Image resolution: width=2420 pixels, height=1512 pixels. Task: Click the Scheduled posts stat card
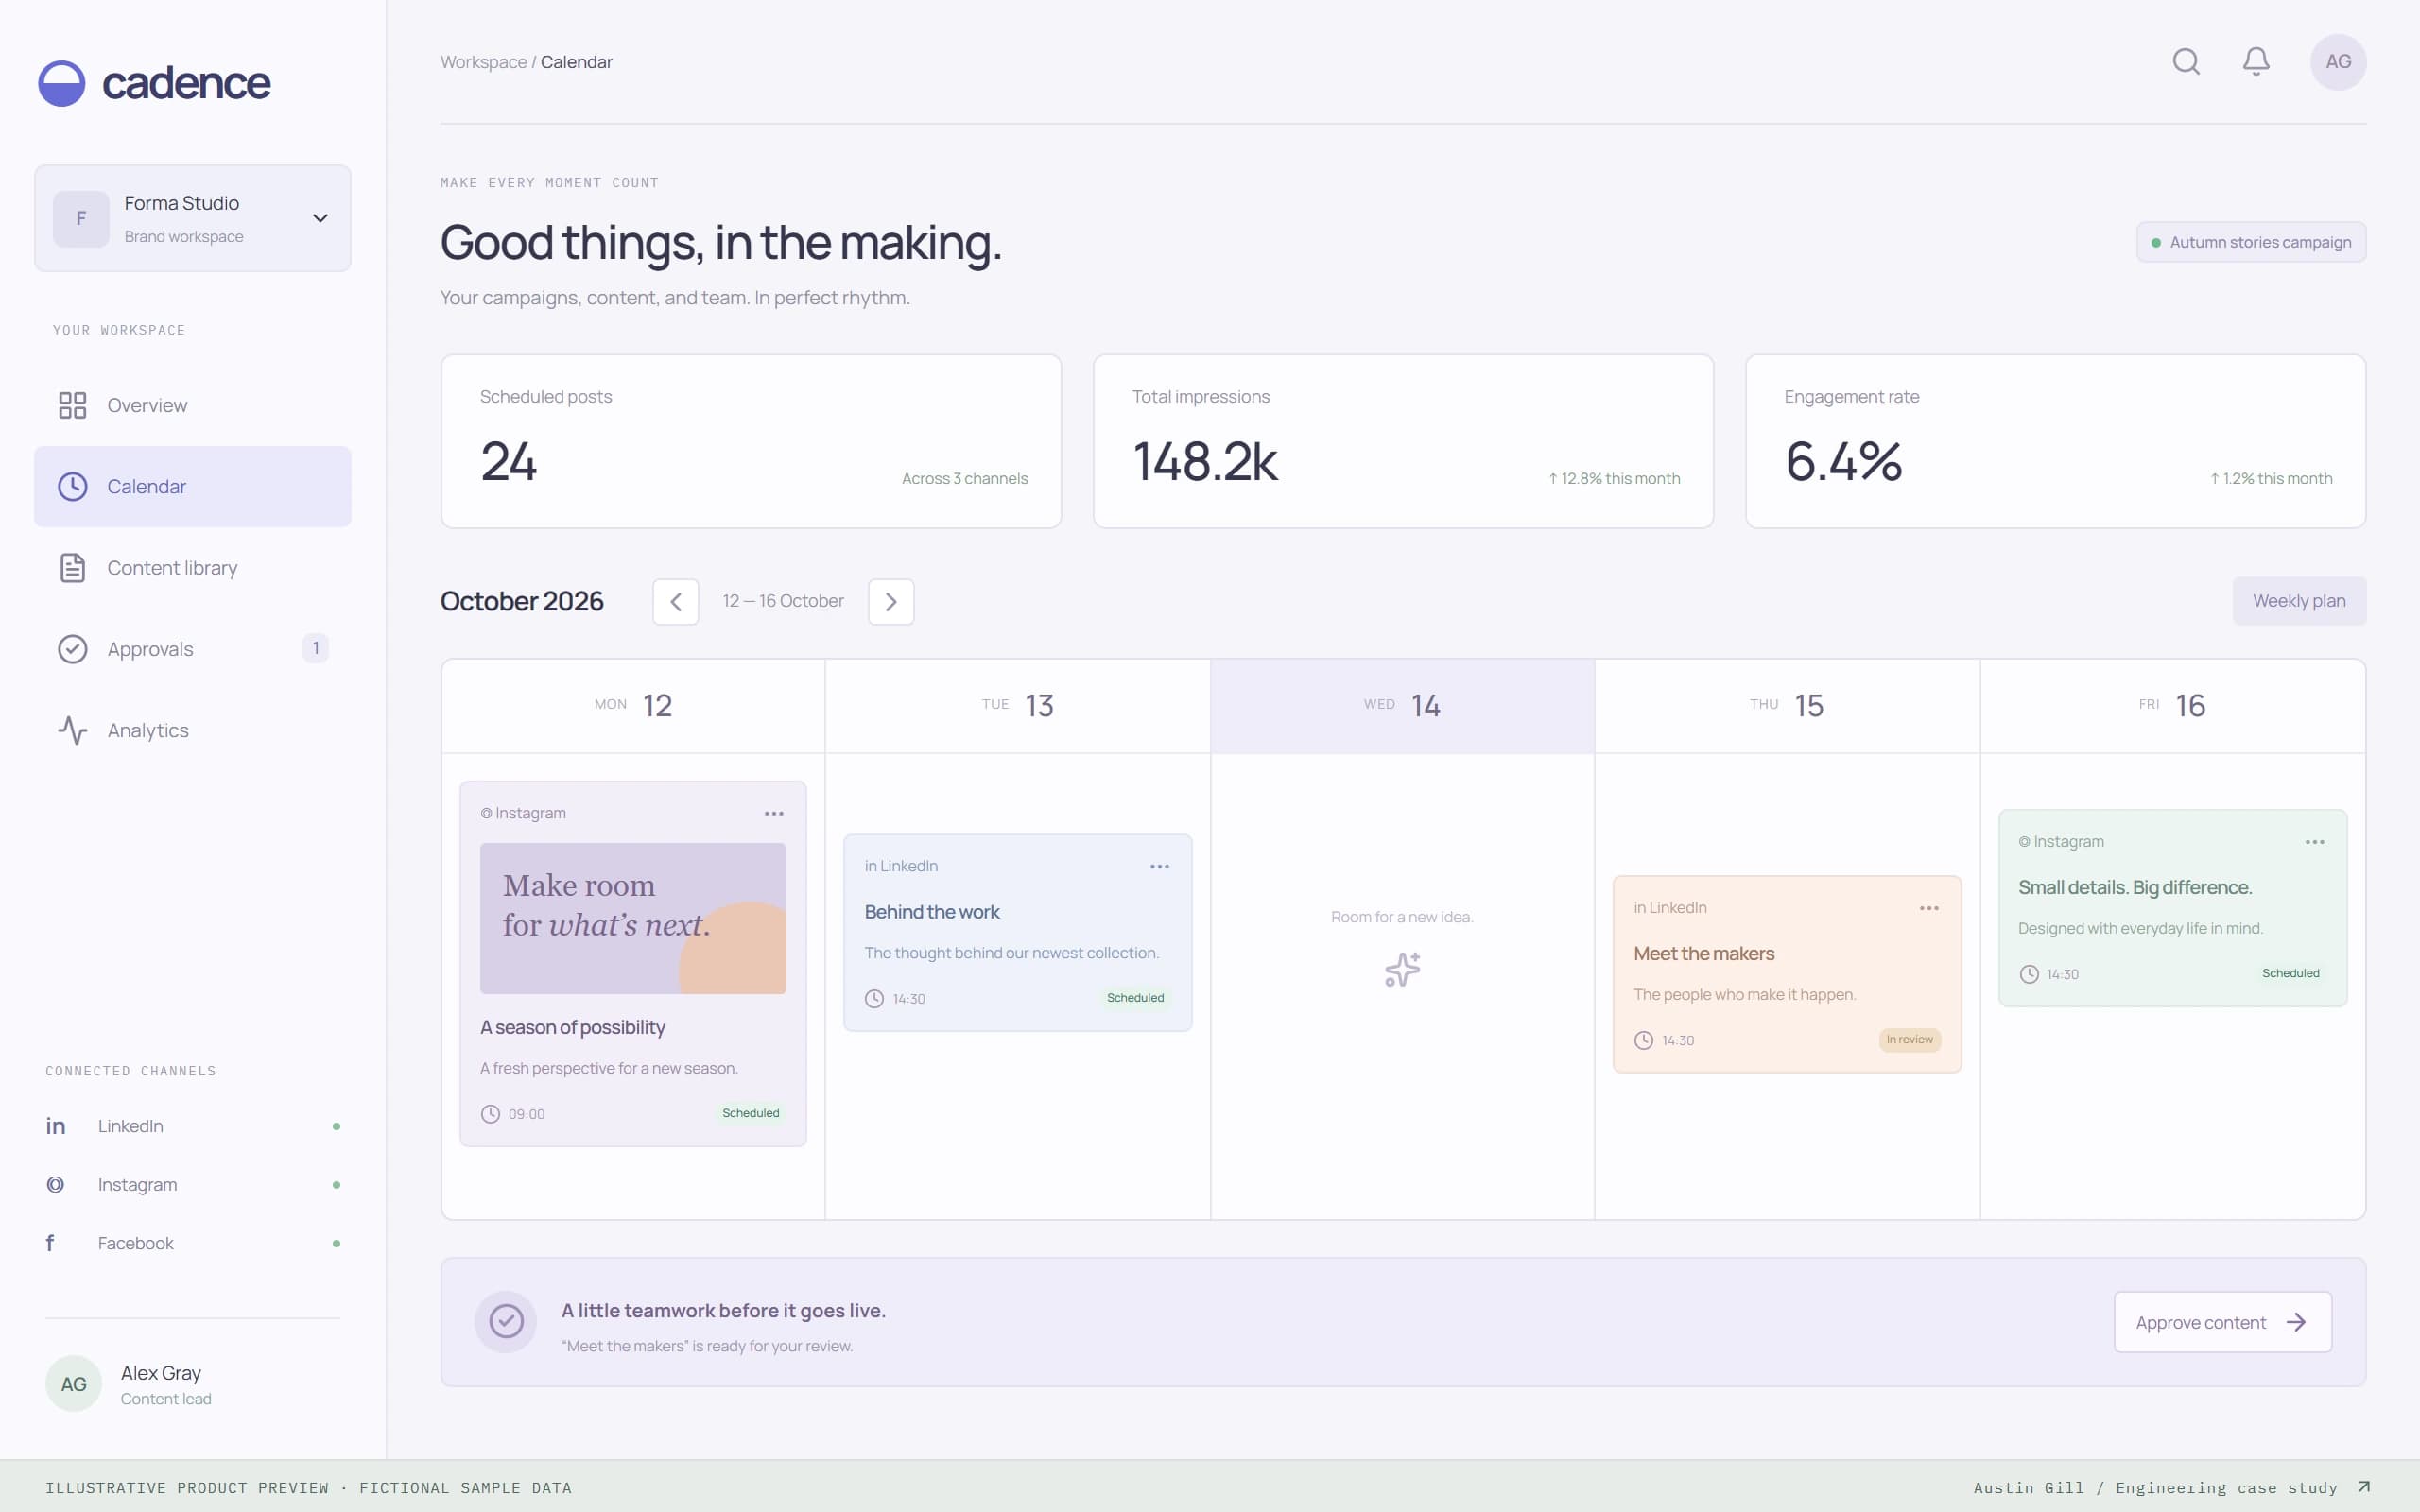pyautogui.click(x=751, y=441)
